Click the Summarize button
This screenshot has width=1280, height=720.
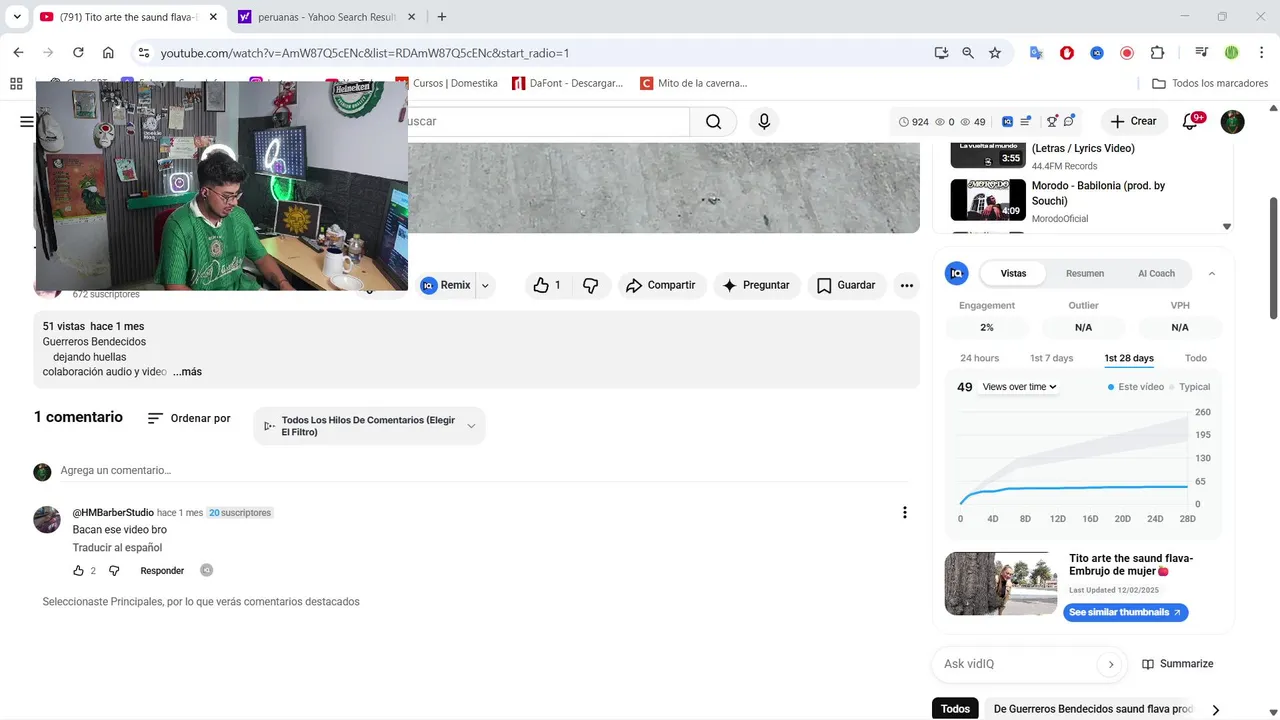tap(1178, 664)
